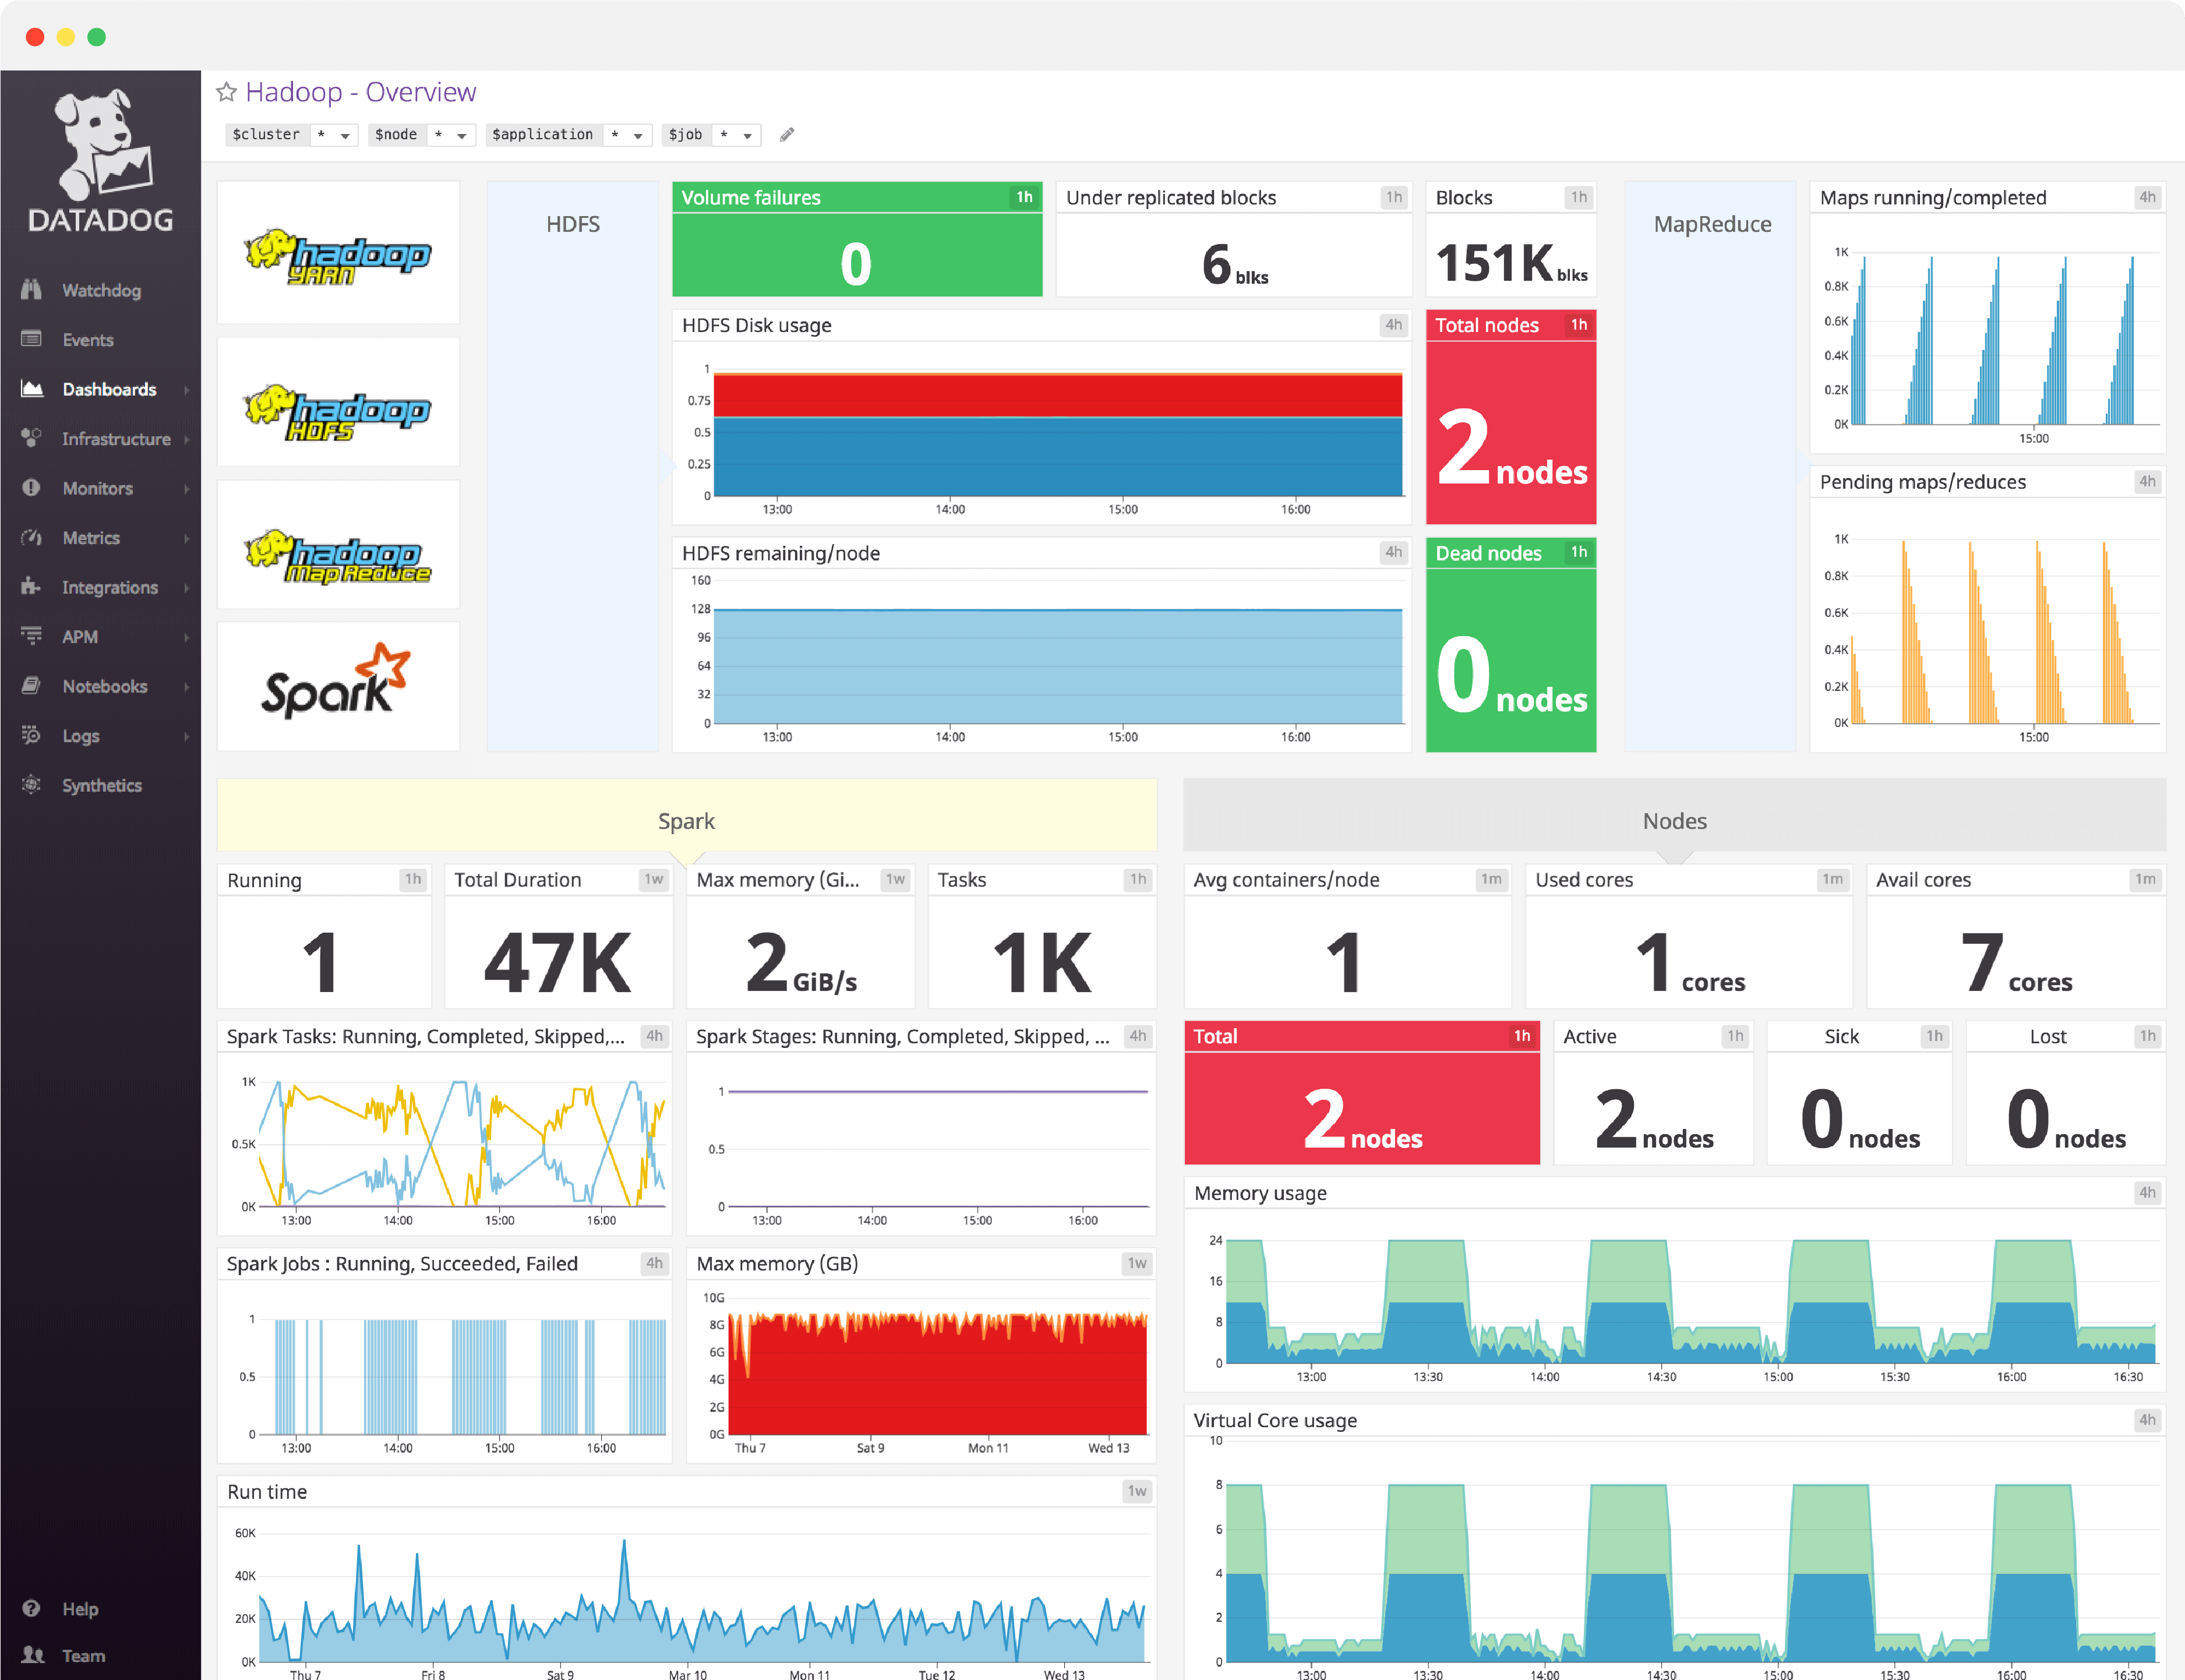The image size is (2185, 1680).
Task: Select the Events sidebar icon
Action: [x=87, y=340]
